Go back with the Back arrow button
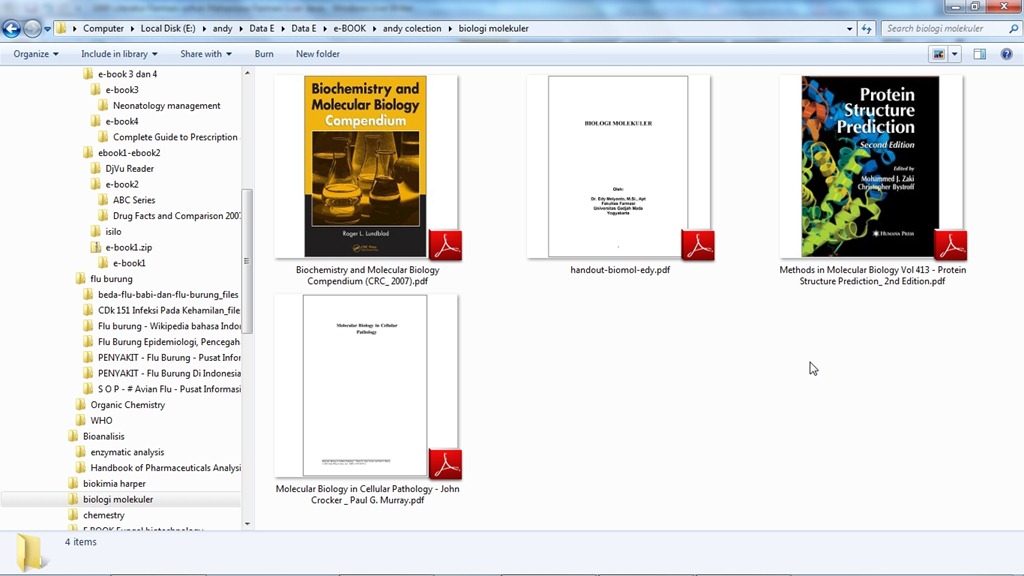 [x=11, y=29]
